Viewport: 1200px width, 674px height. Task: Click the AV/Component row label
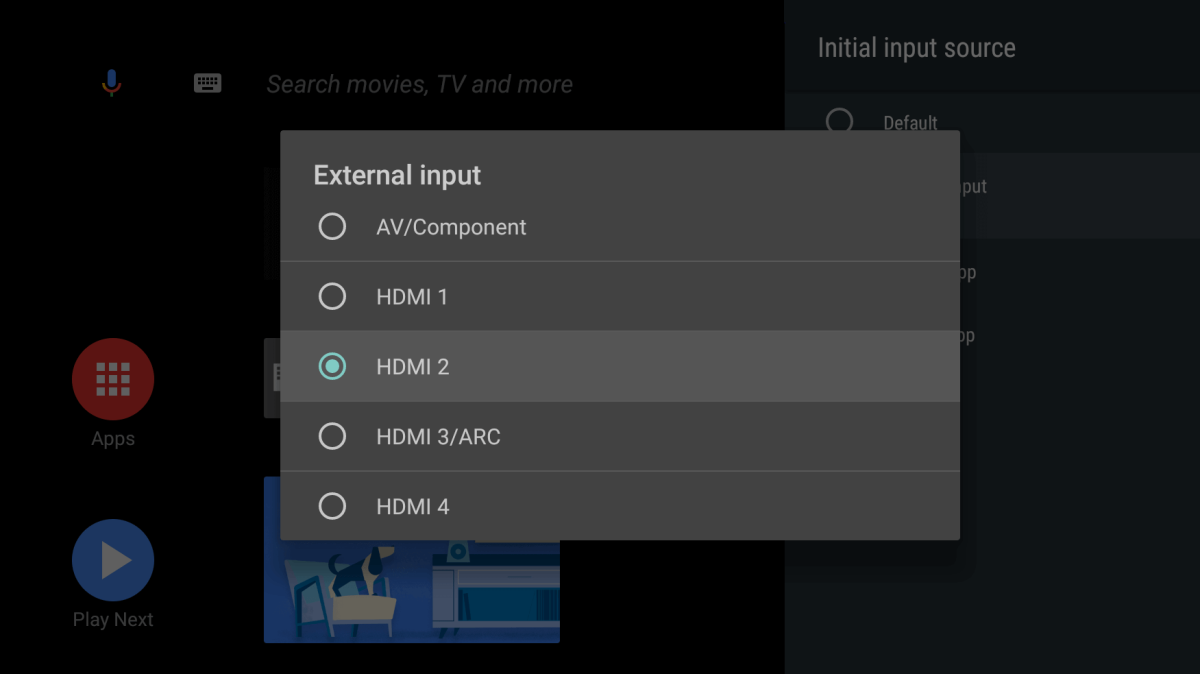tap(451, 226)
